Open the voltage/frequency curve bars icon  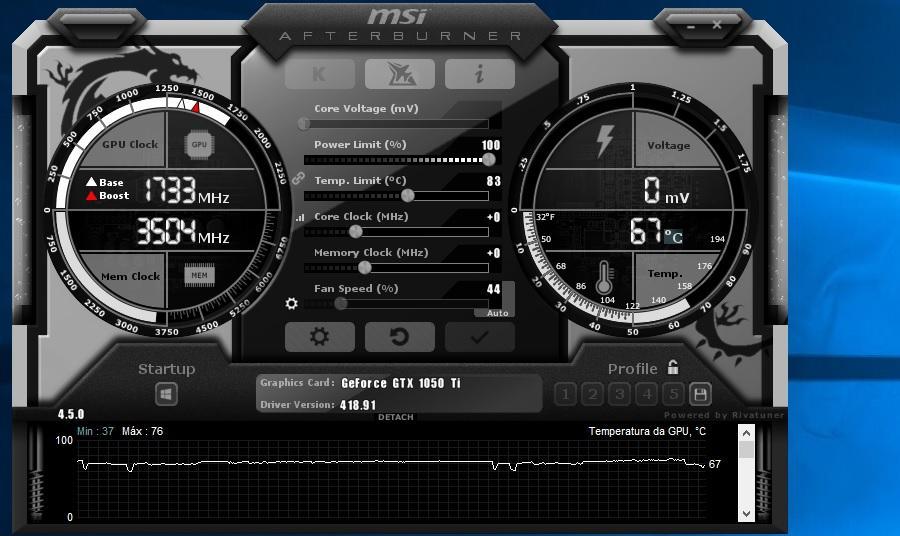300,217
